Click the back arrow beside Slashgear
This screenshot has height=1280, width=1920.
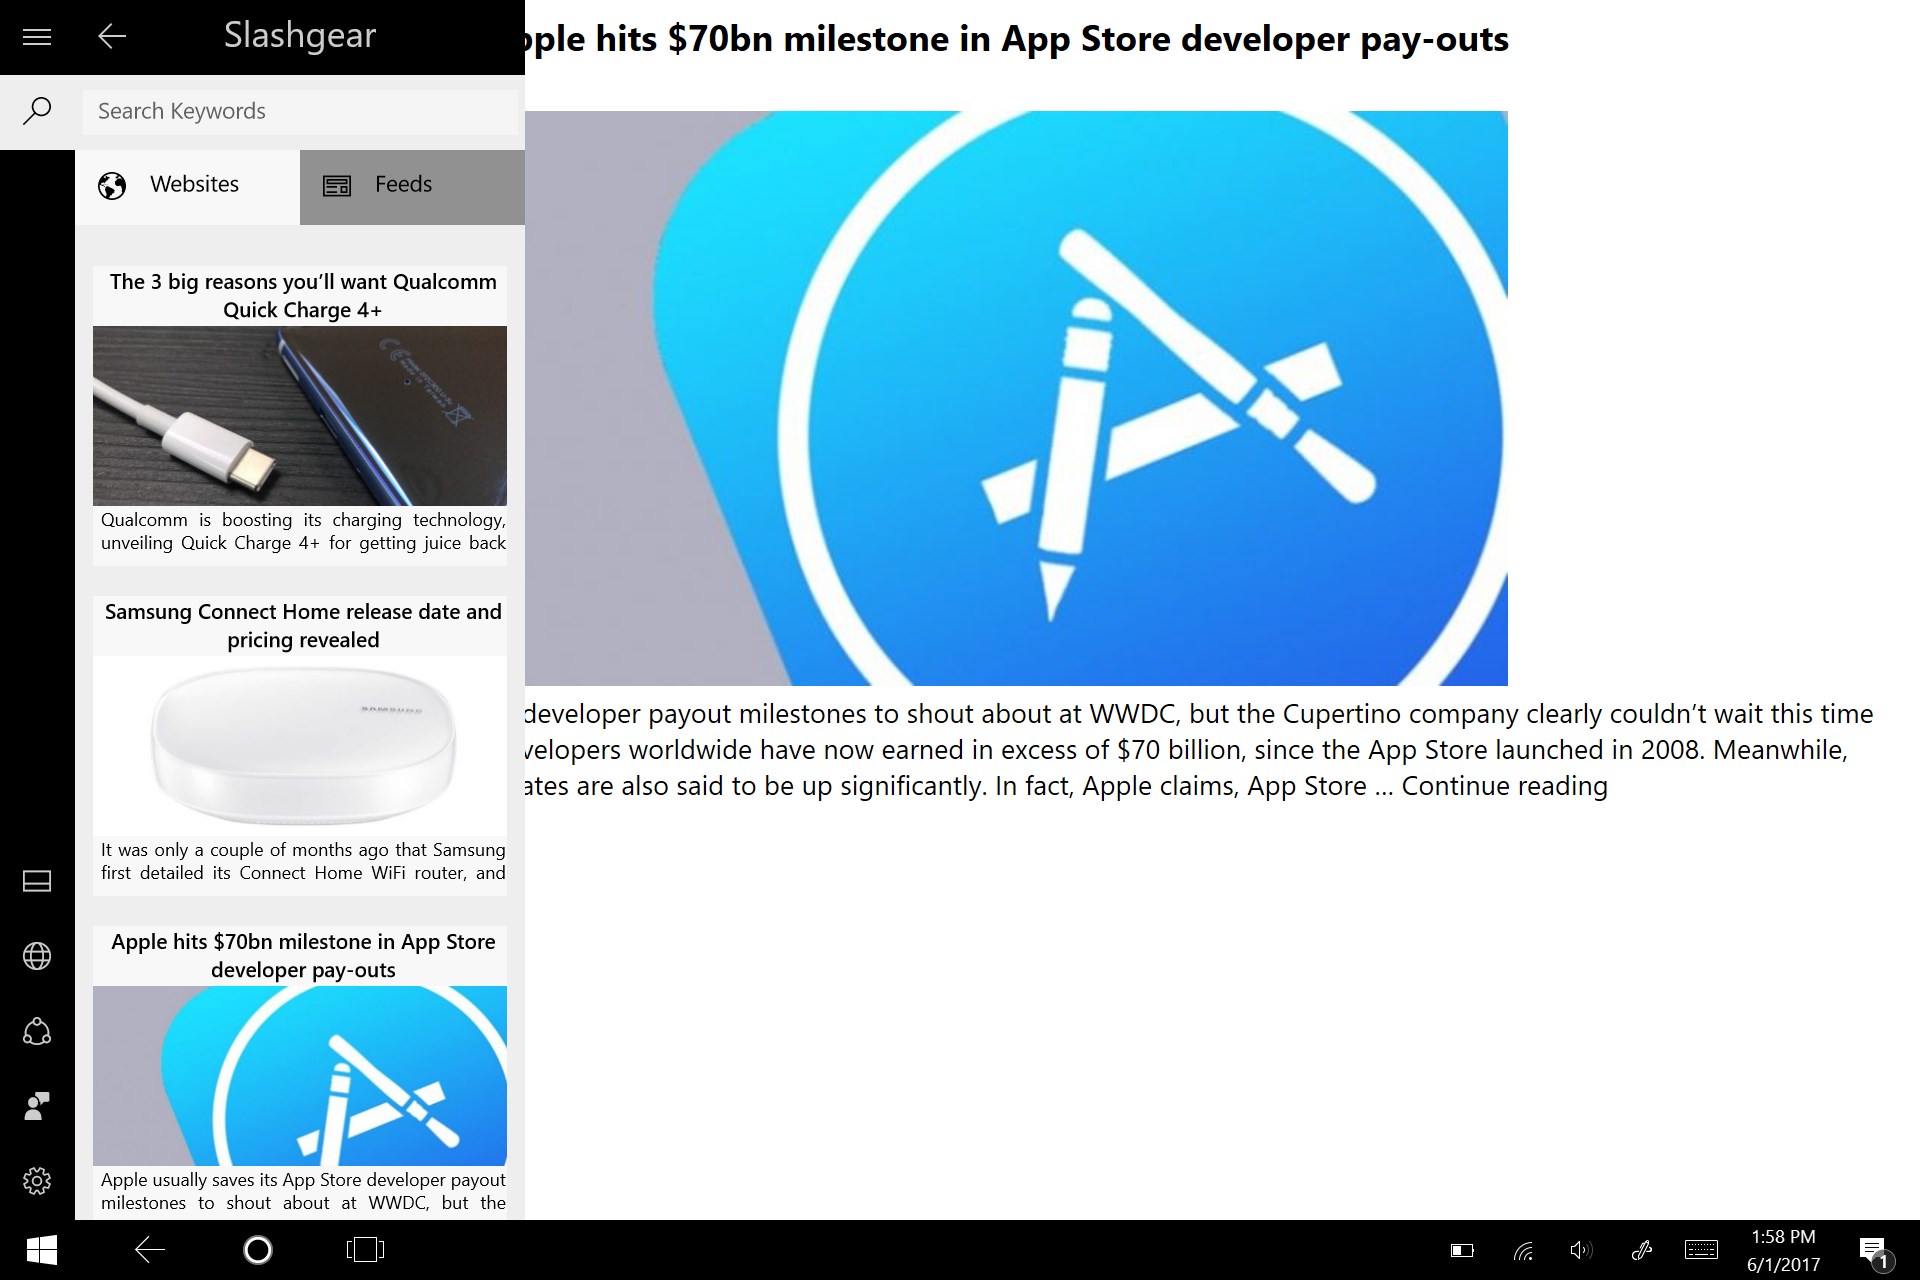tap(112, 37)
